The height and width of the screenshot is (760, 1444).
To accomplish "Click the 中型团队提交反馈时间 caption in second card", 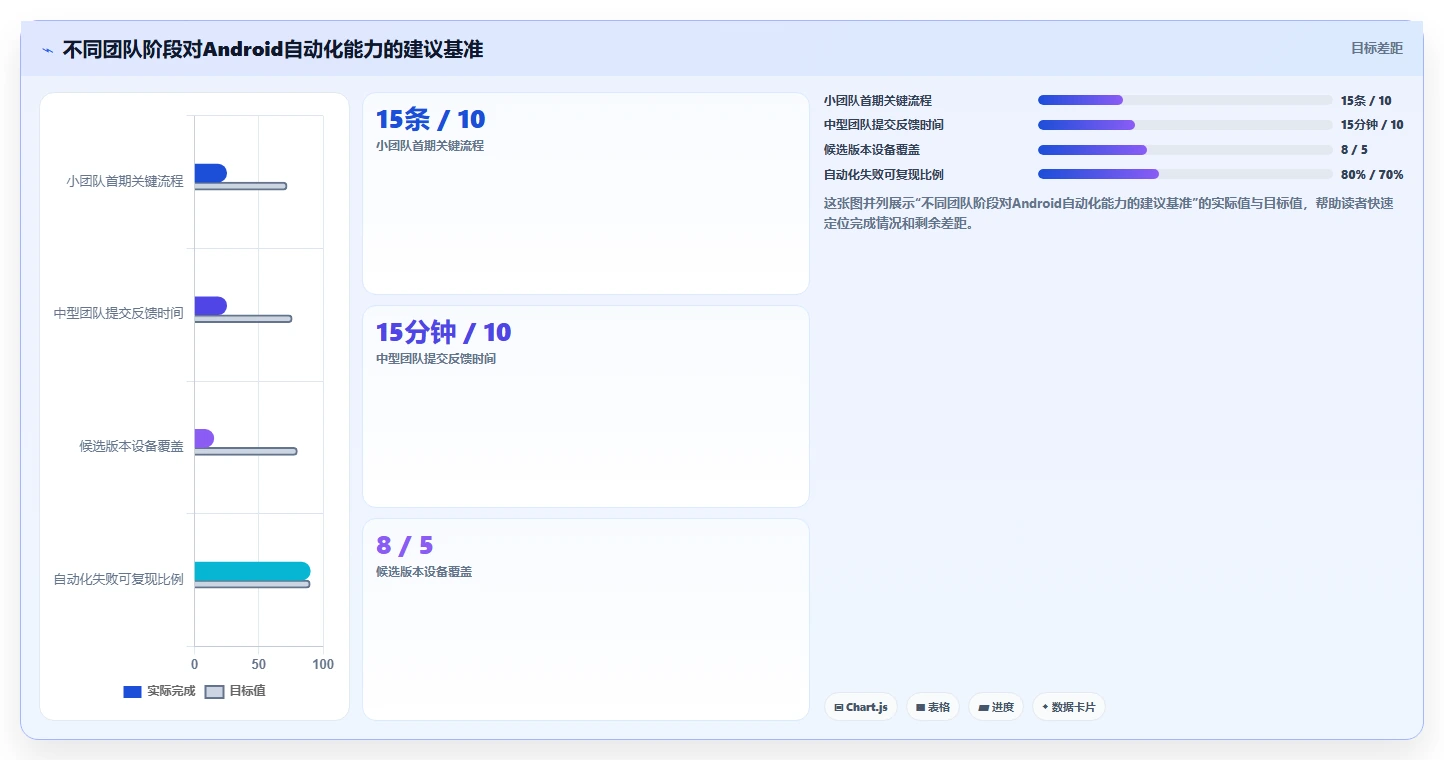I will tap(436, 358).
